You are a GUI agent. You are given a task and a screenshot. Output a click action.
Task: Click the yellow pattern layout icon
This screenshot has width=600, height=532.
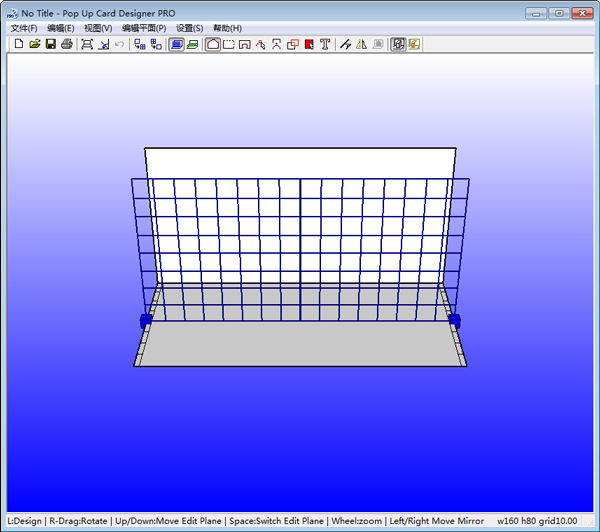(x=414, y=44)
